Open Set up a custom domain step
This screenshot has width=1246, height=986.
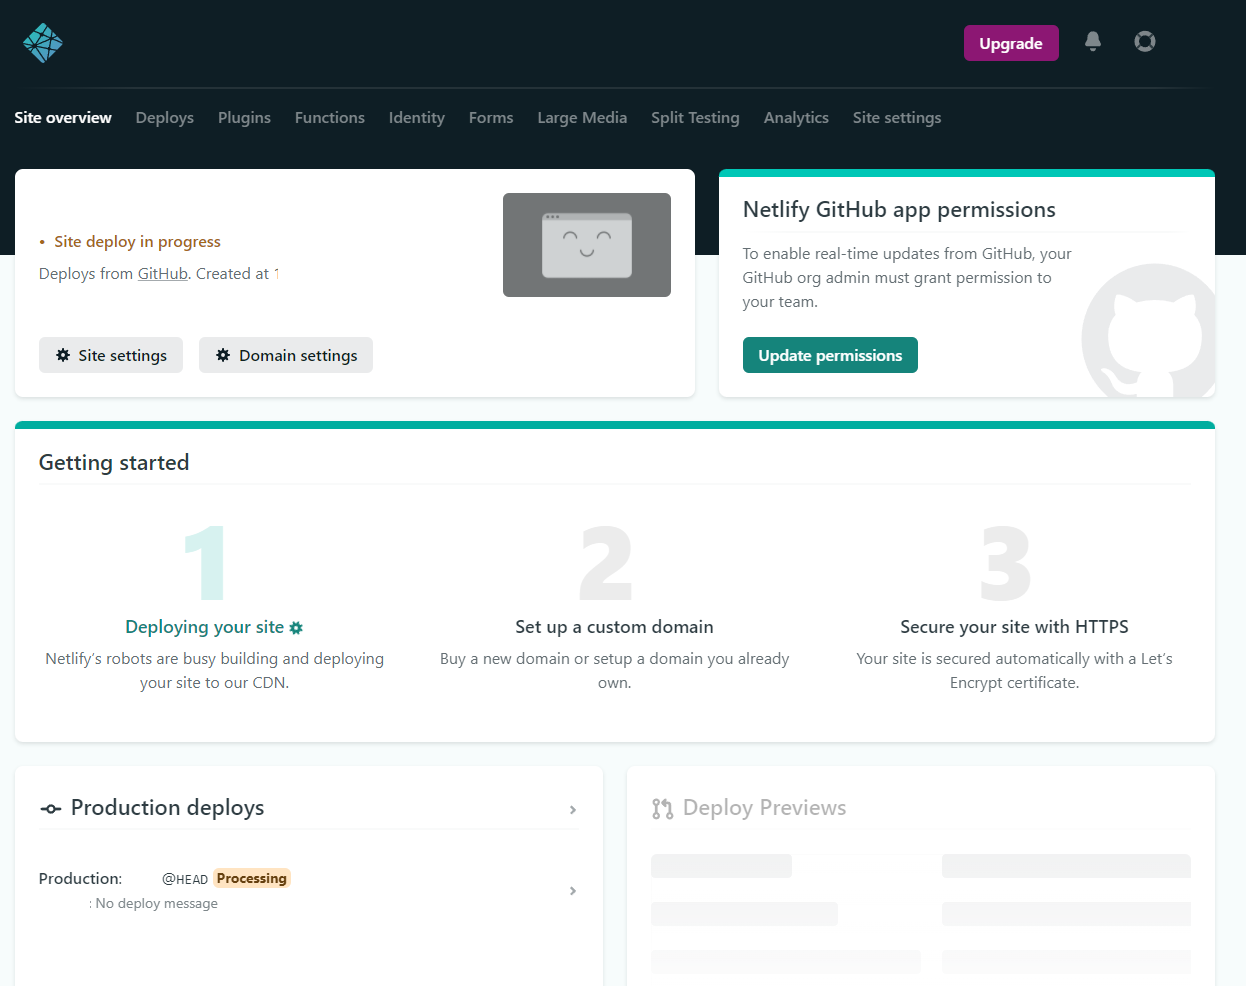click(x=614, y=627)
